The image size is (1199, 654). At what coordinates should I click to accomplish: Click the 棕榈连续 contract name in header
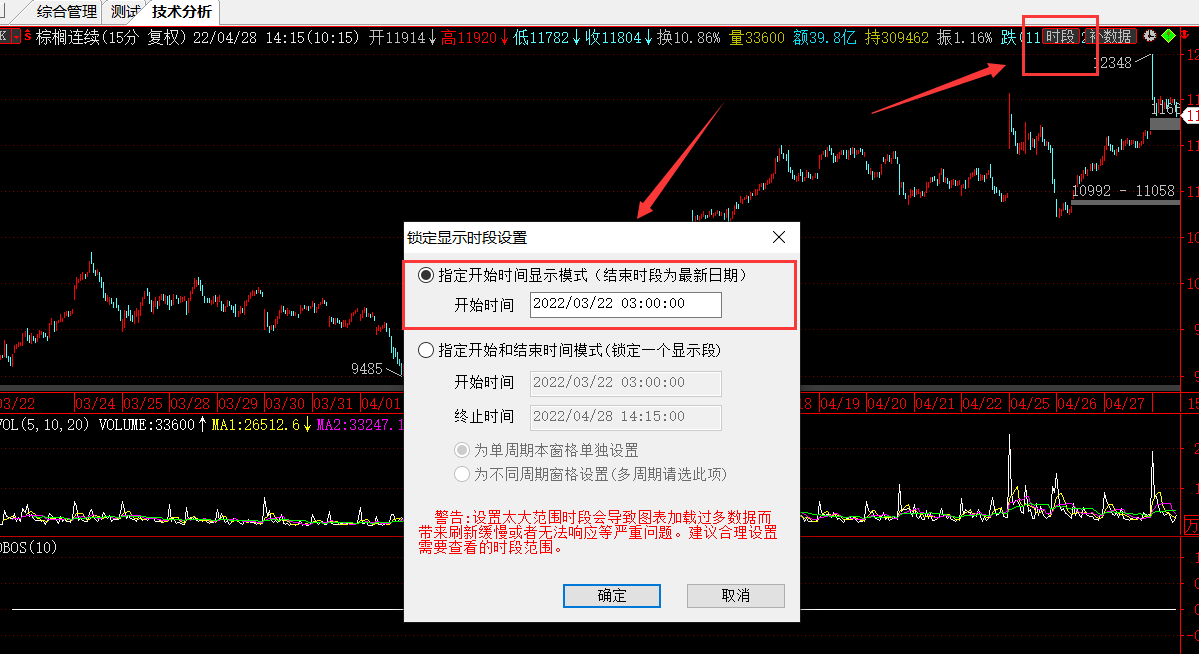pyautogui.click(x=68, y=37)
